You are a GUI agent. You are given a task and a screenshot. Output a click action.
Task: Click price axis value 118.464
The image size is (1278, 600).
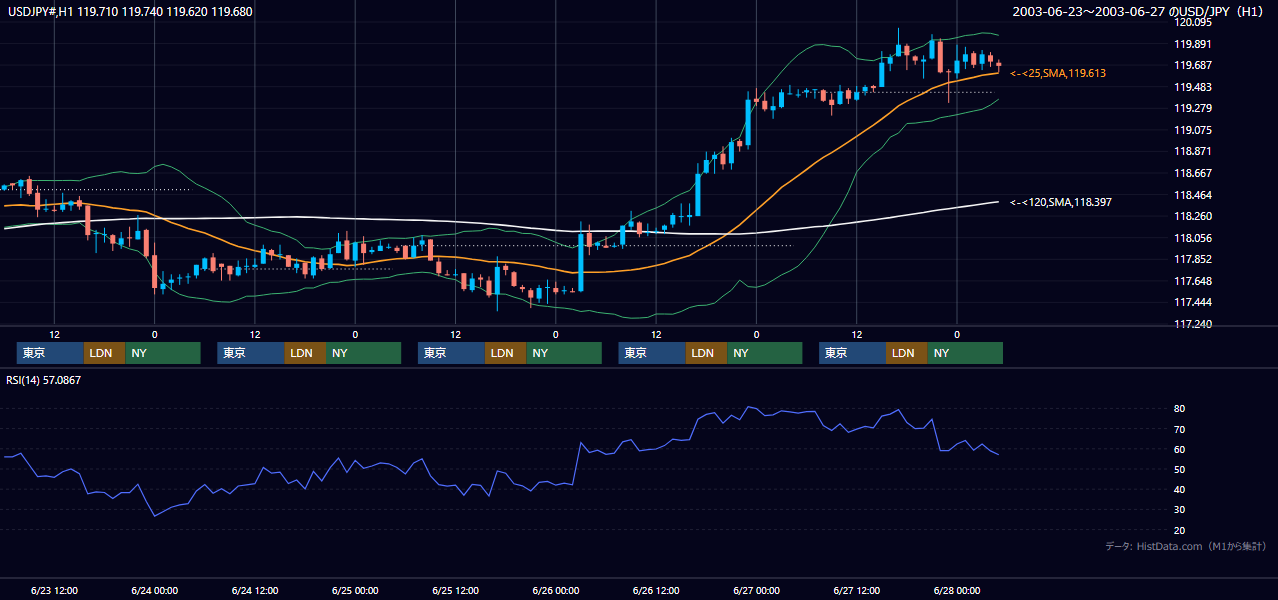(x=1193, y=195)
